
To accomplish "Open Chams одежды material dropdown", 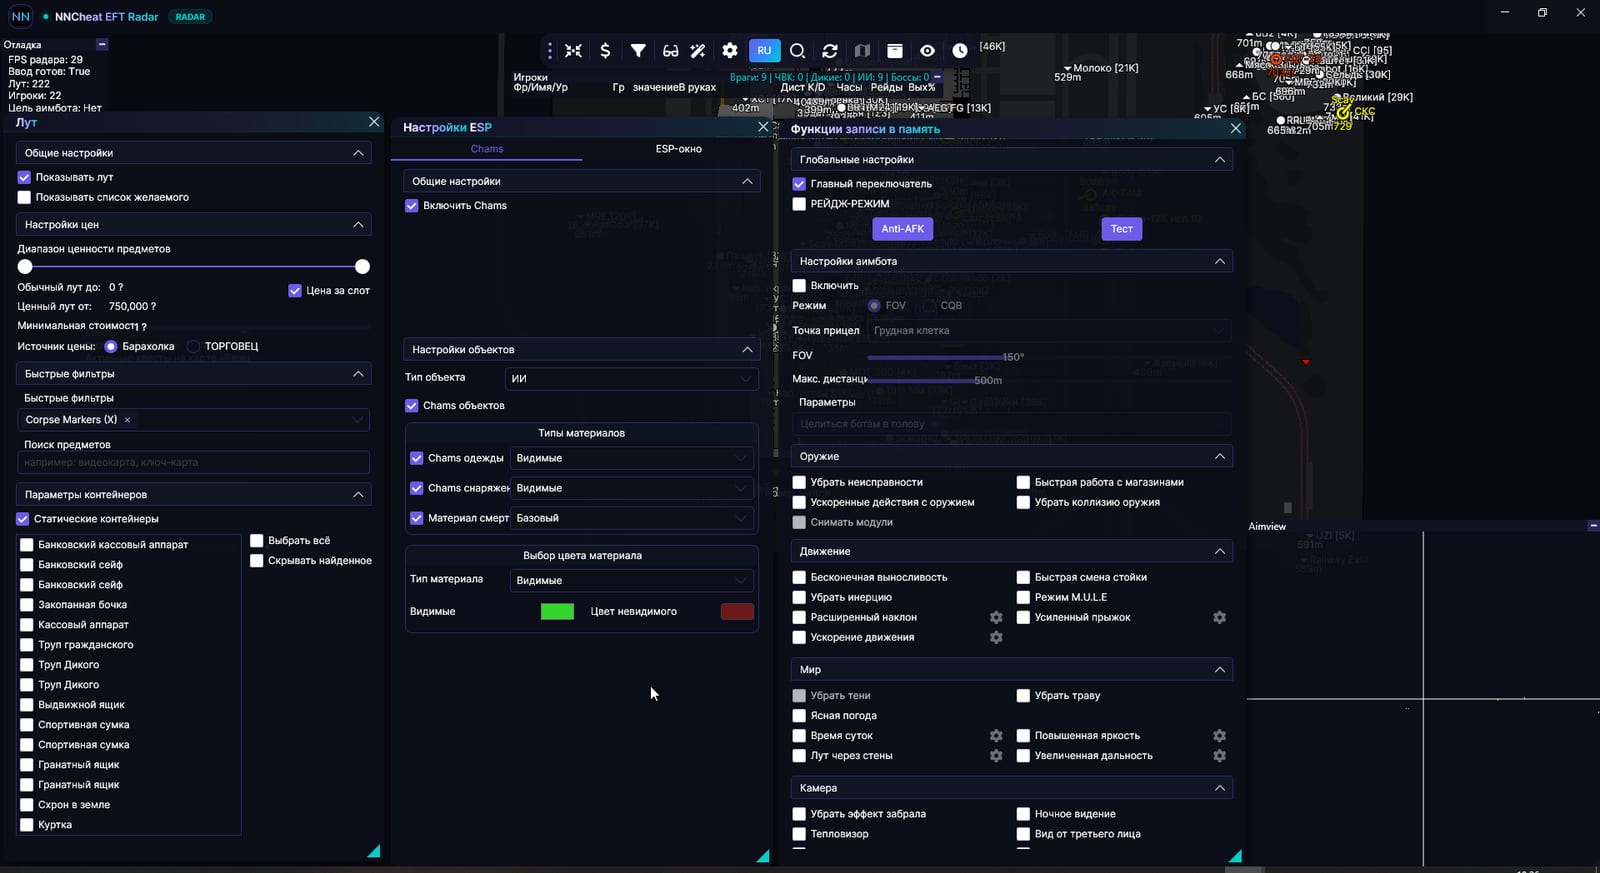I will tap(631, 458).
